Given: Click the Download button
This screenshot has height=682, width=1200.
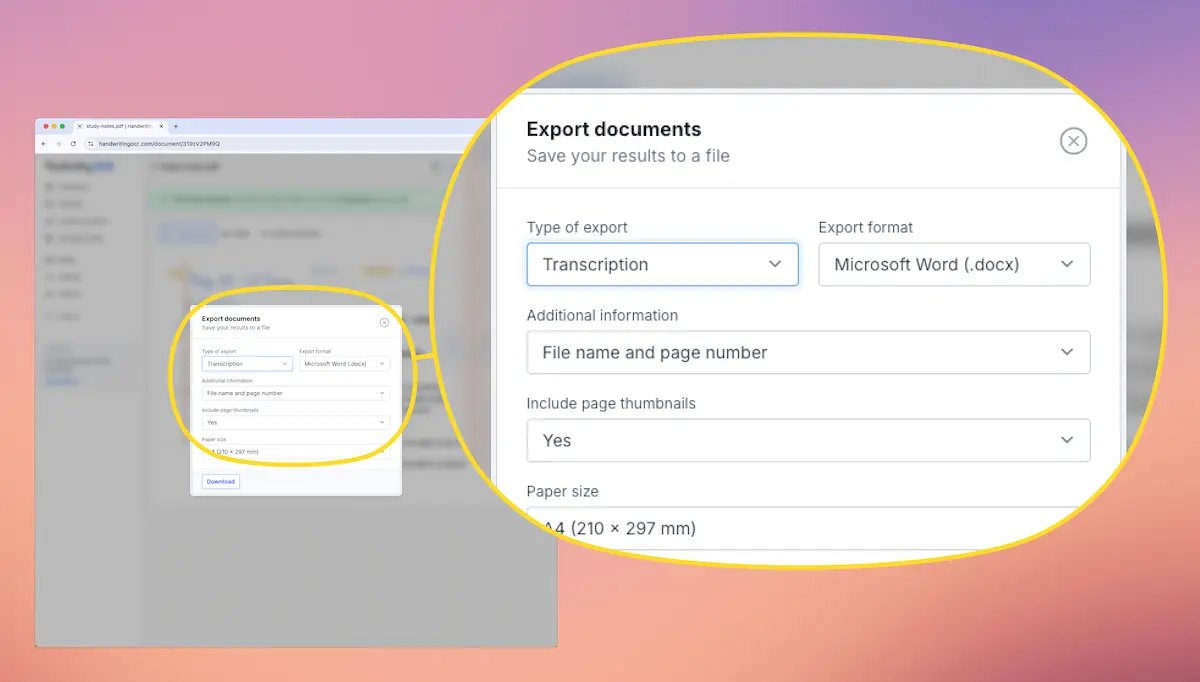Looking at the screenshot, I should (x=220, y=481).
